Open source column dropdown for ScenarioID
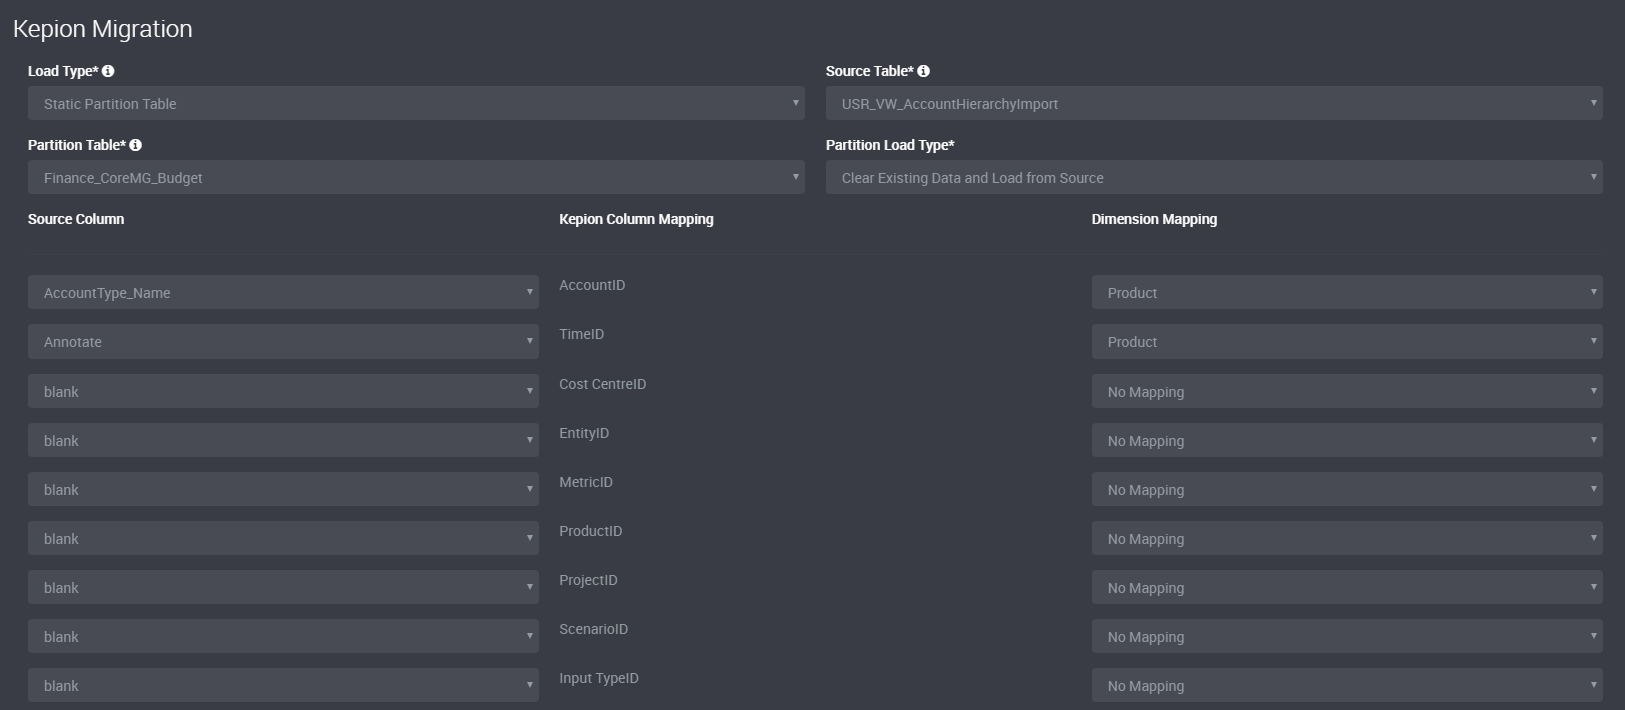 [283, 636]
